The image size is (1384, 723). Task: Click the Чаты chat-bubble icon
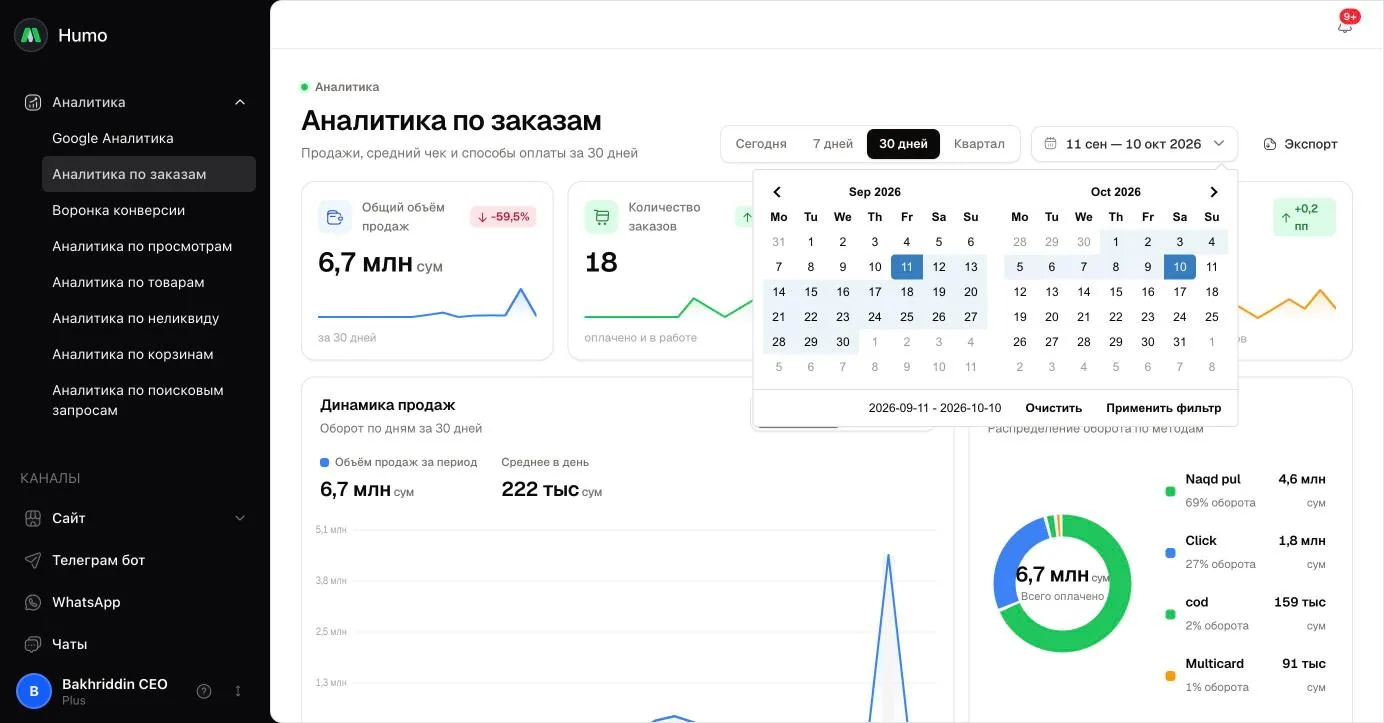pyautogui.click(x=33, y=644)
